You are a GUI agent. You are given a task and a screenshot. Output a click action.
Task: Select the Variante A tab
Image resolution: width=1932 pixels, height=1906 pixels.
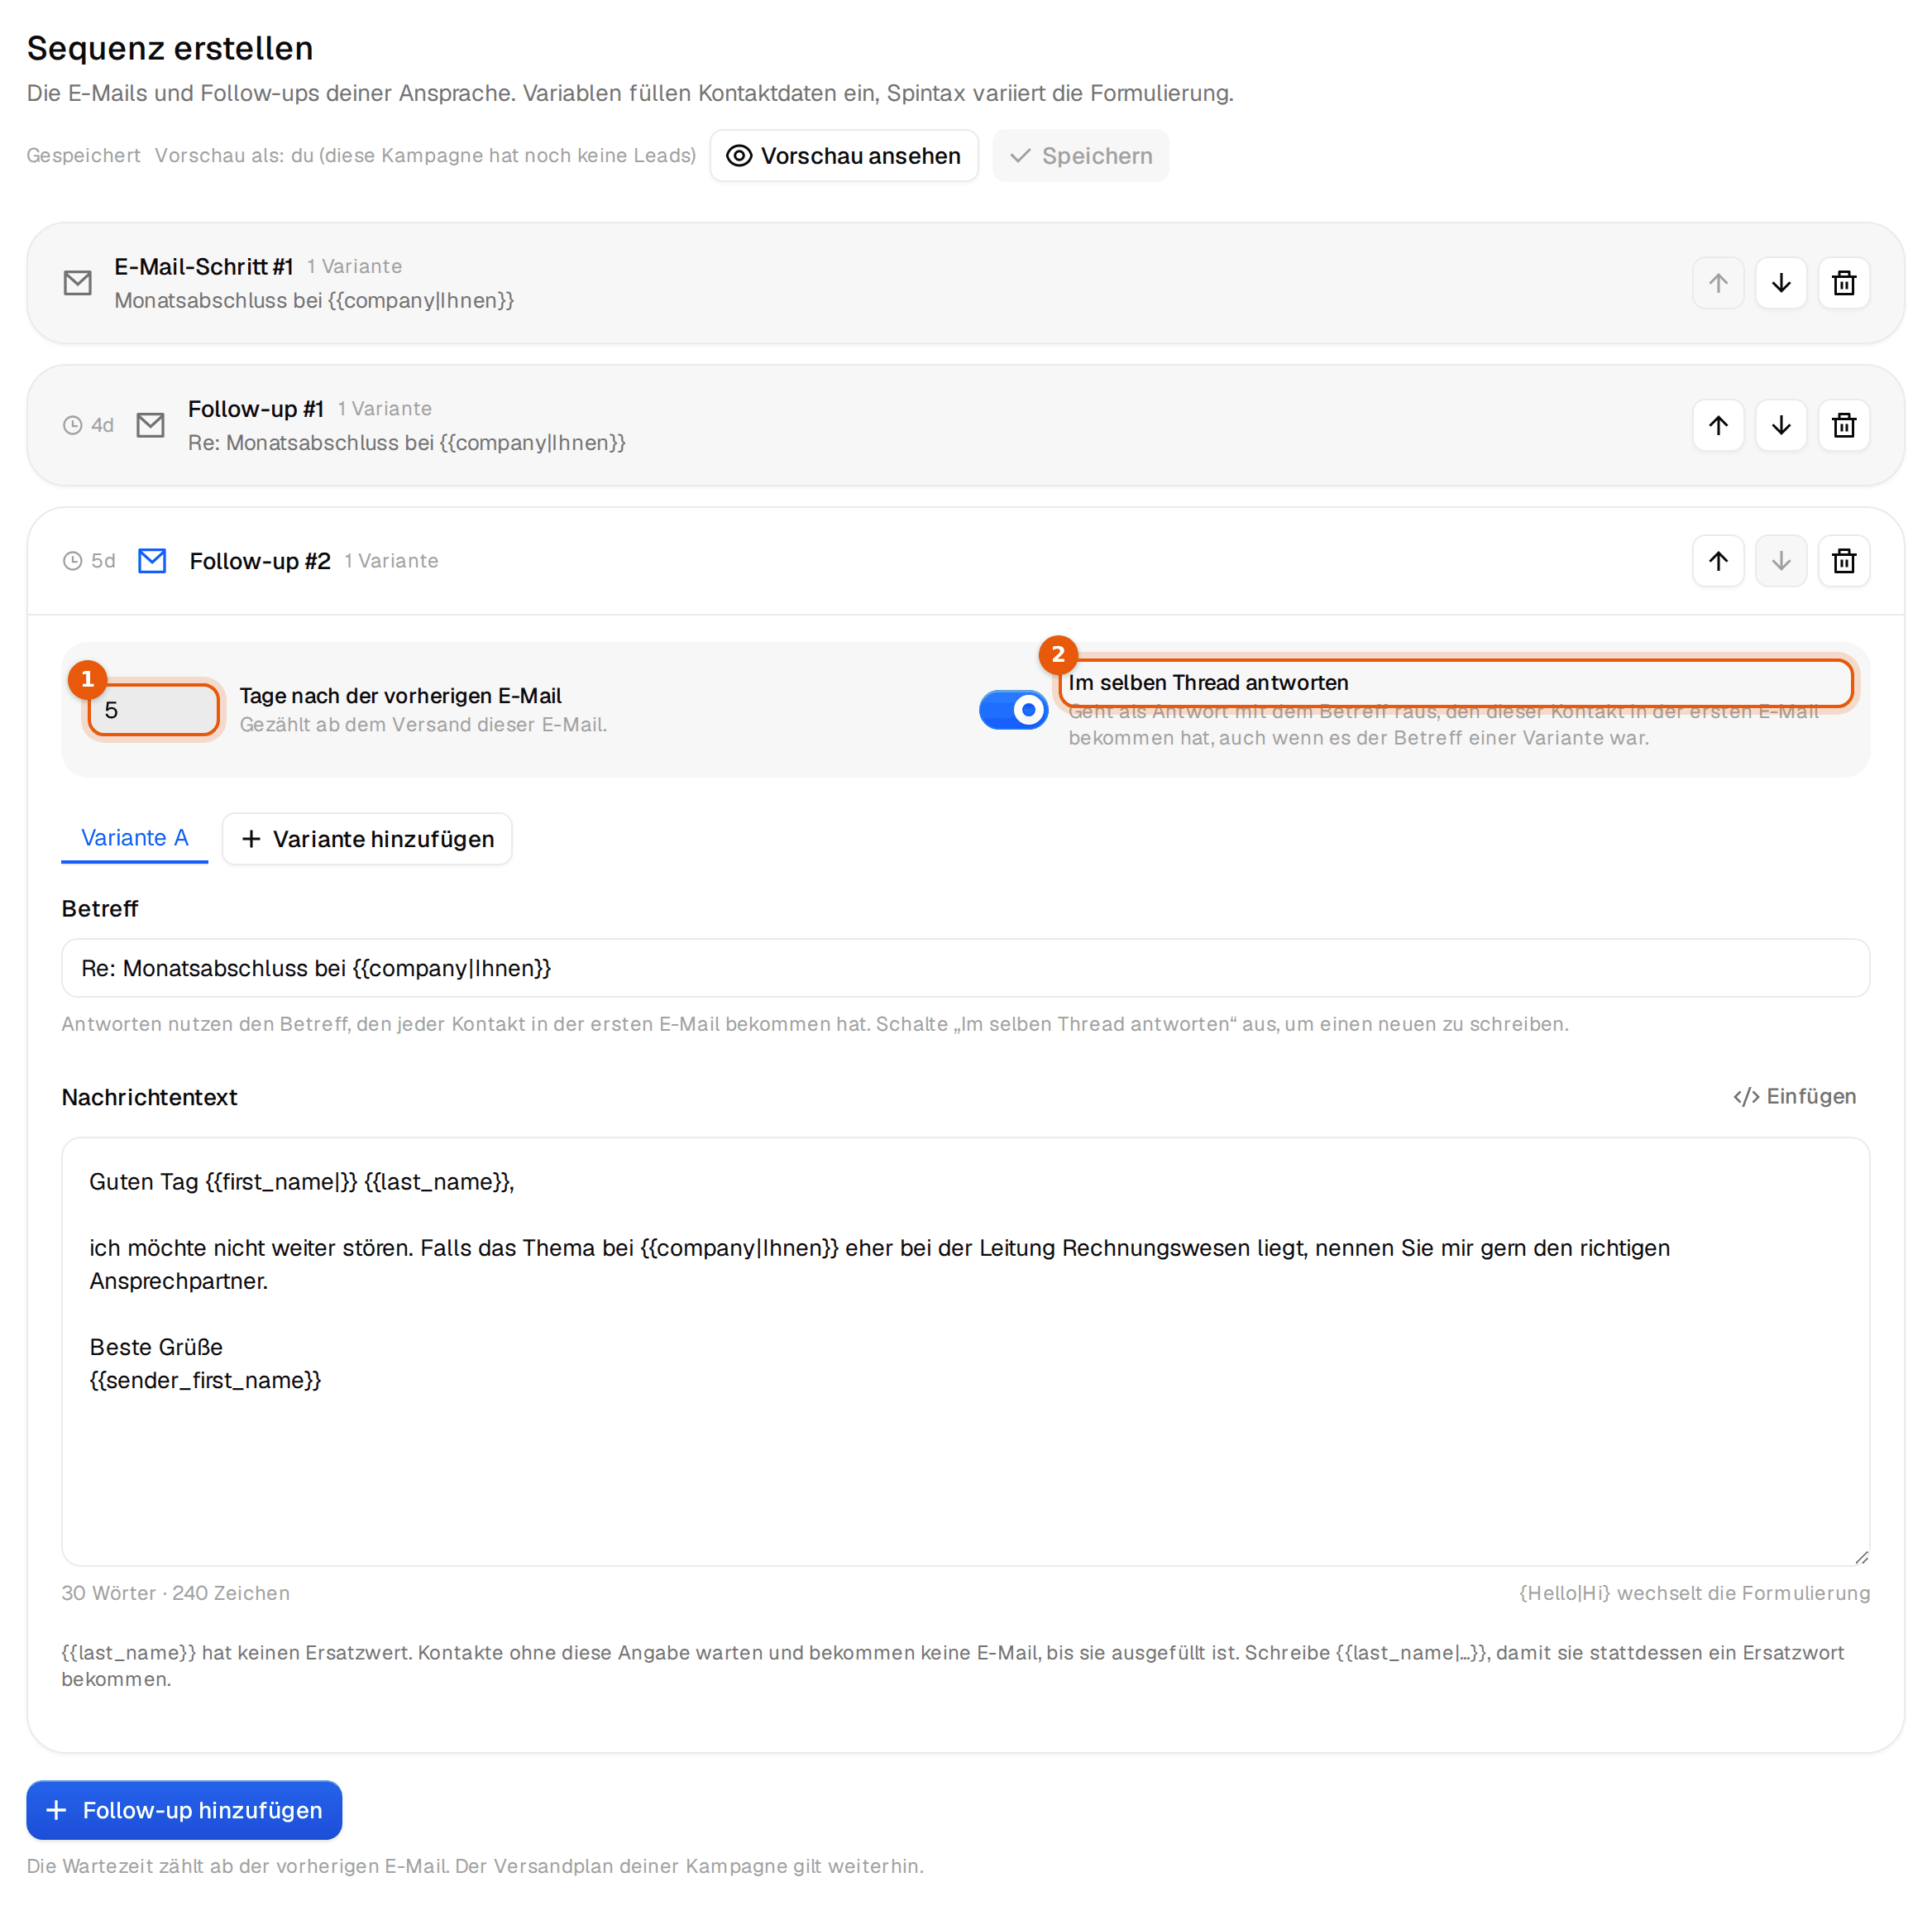(x=134, y=838)
